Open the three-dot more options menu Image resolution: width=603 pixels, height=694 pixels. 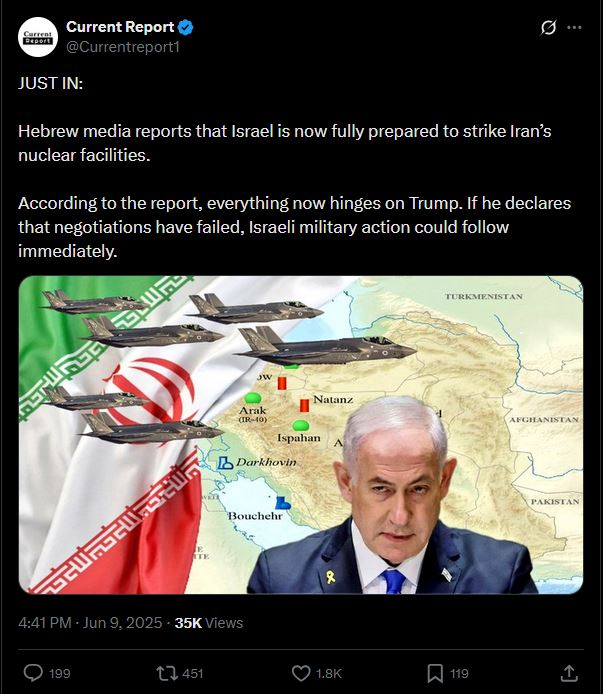[574, 27]
